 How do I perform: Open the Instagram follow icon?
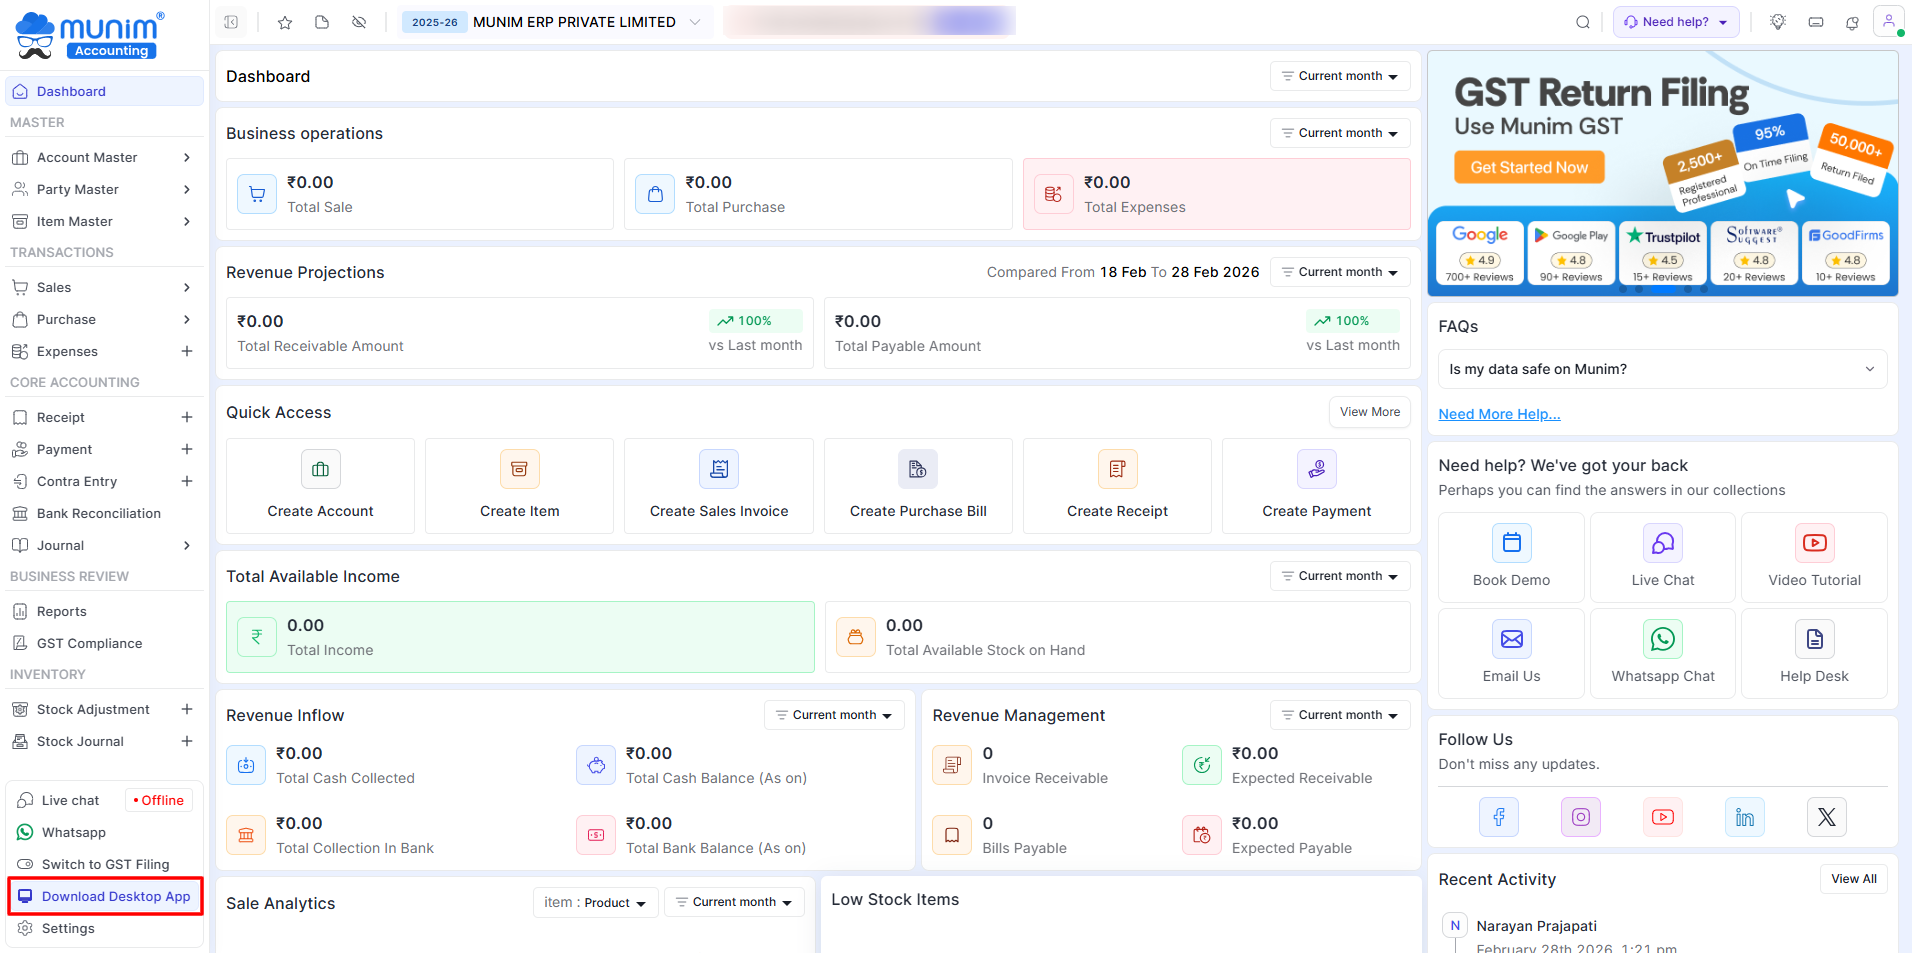click(x=1580, y=817)
